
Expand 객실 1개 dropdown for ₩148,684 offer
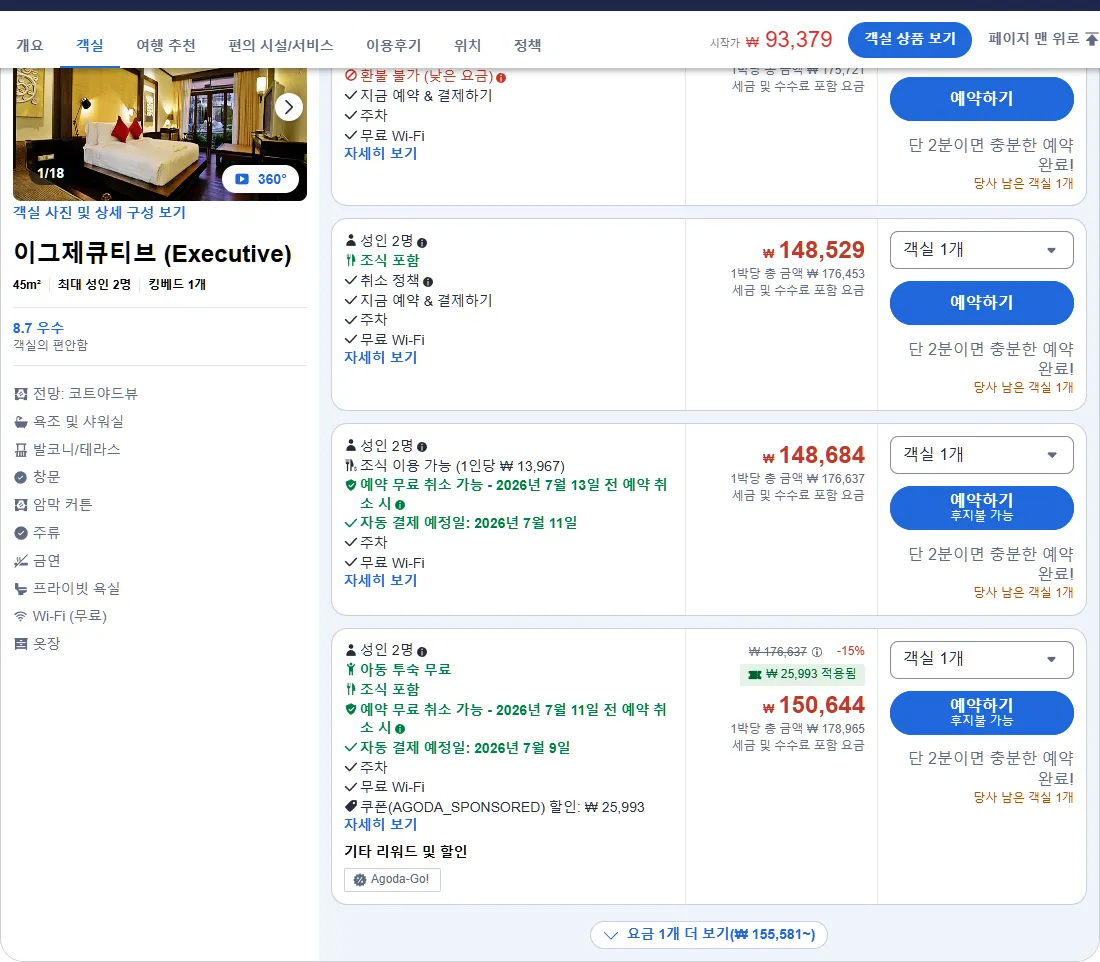coord(981,455)
